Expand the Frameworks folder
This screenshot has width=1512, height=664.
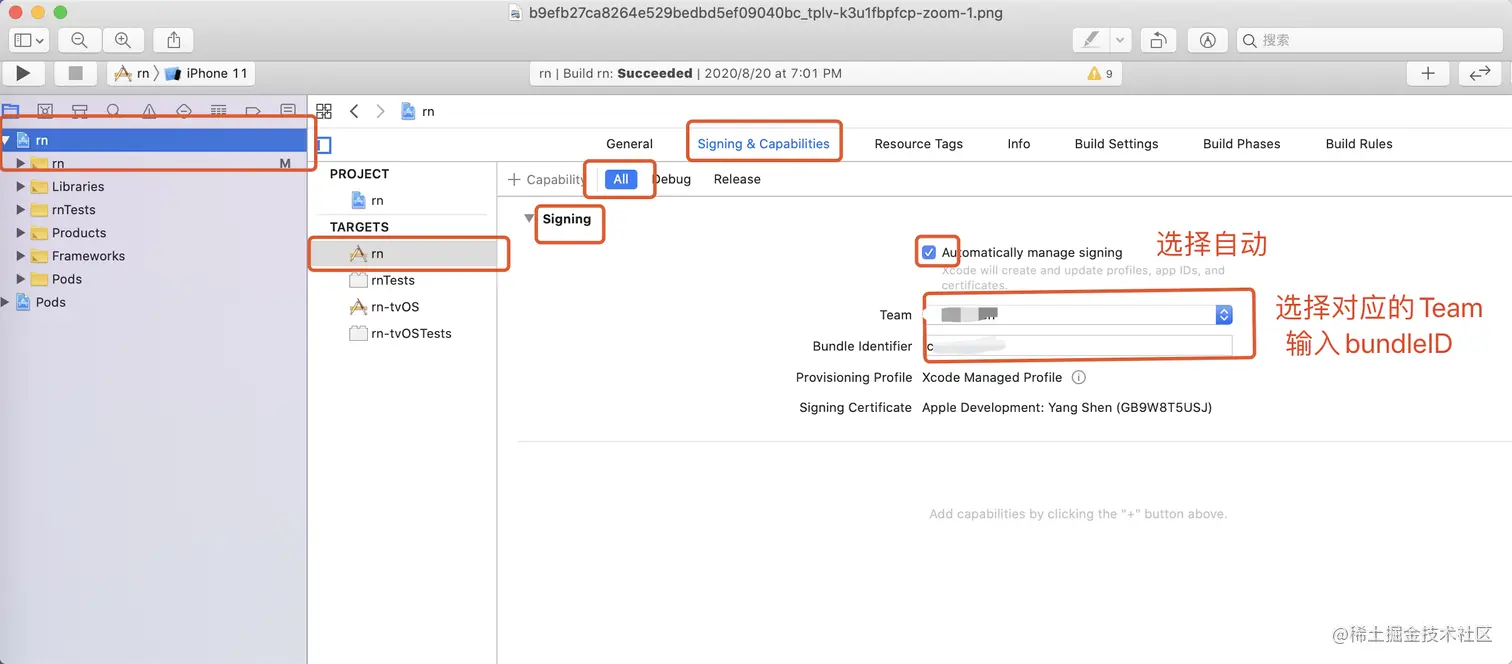tap(21, 255)
